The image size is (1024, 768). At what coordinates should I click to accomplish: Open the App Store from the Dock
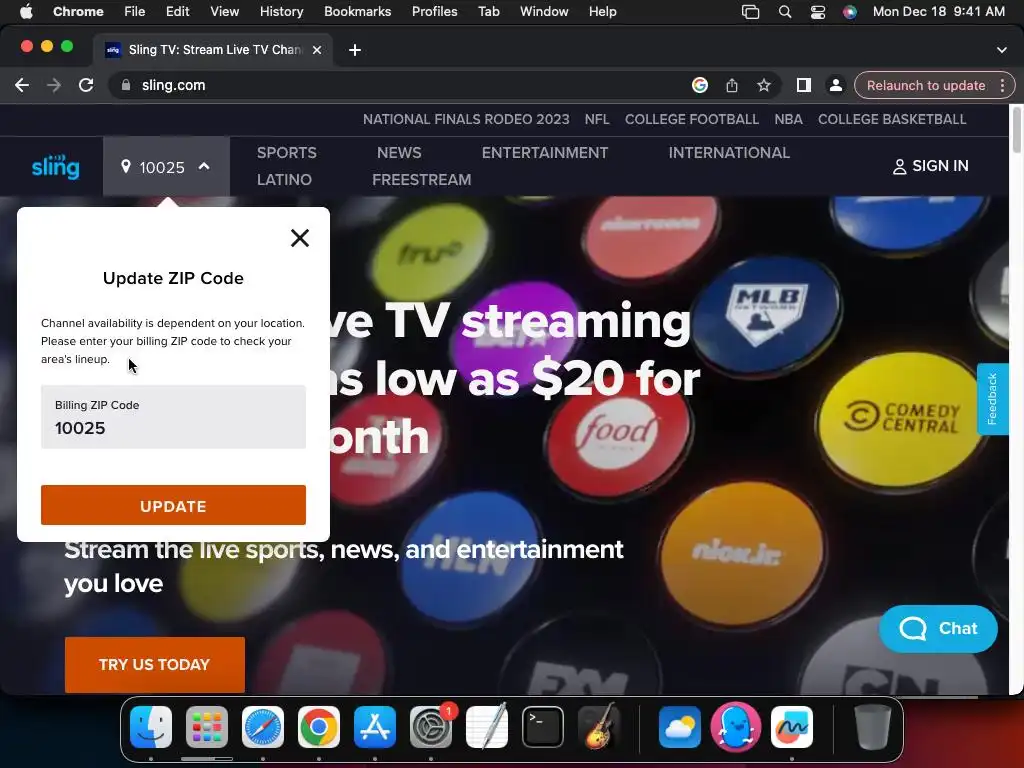pos(375,727)
